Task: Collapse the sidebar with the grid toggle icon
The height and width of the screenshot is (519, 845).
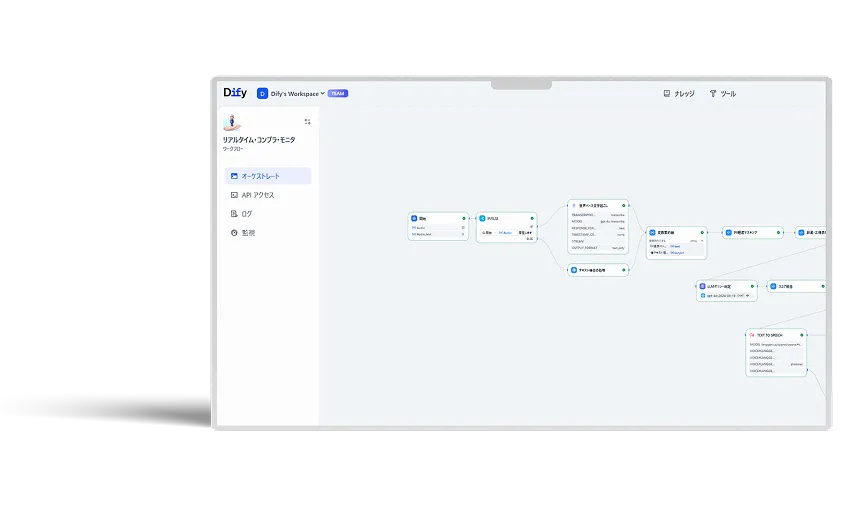Action: point(307,121)
